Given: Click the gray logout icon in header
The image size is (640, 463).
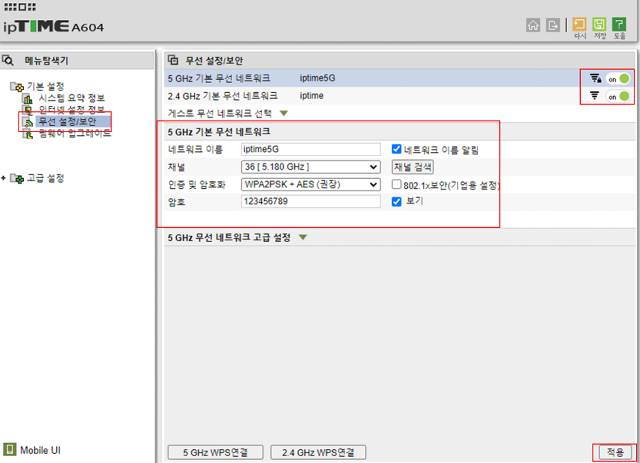Looking at the screenshot, I should pyautogui.click(x=553, y=25).
